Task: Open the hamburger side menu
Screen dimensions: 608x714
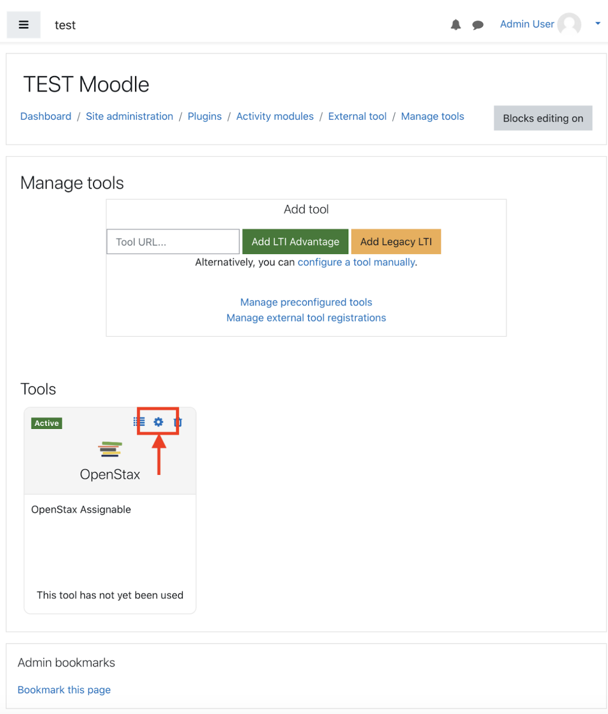Action: pos(24,25)
